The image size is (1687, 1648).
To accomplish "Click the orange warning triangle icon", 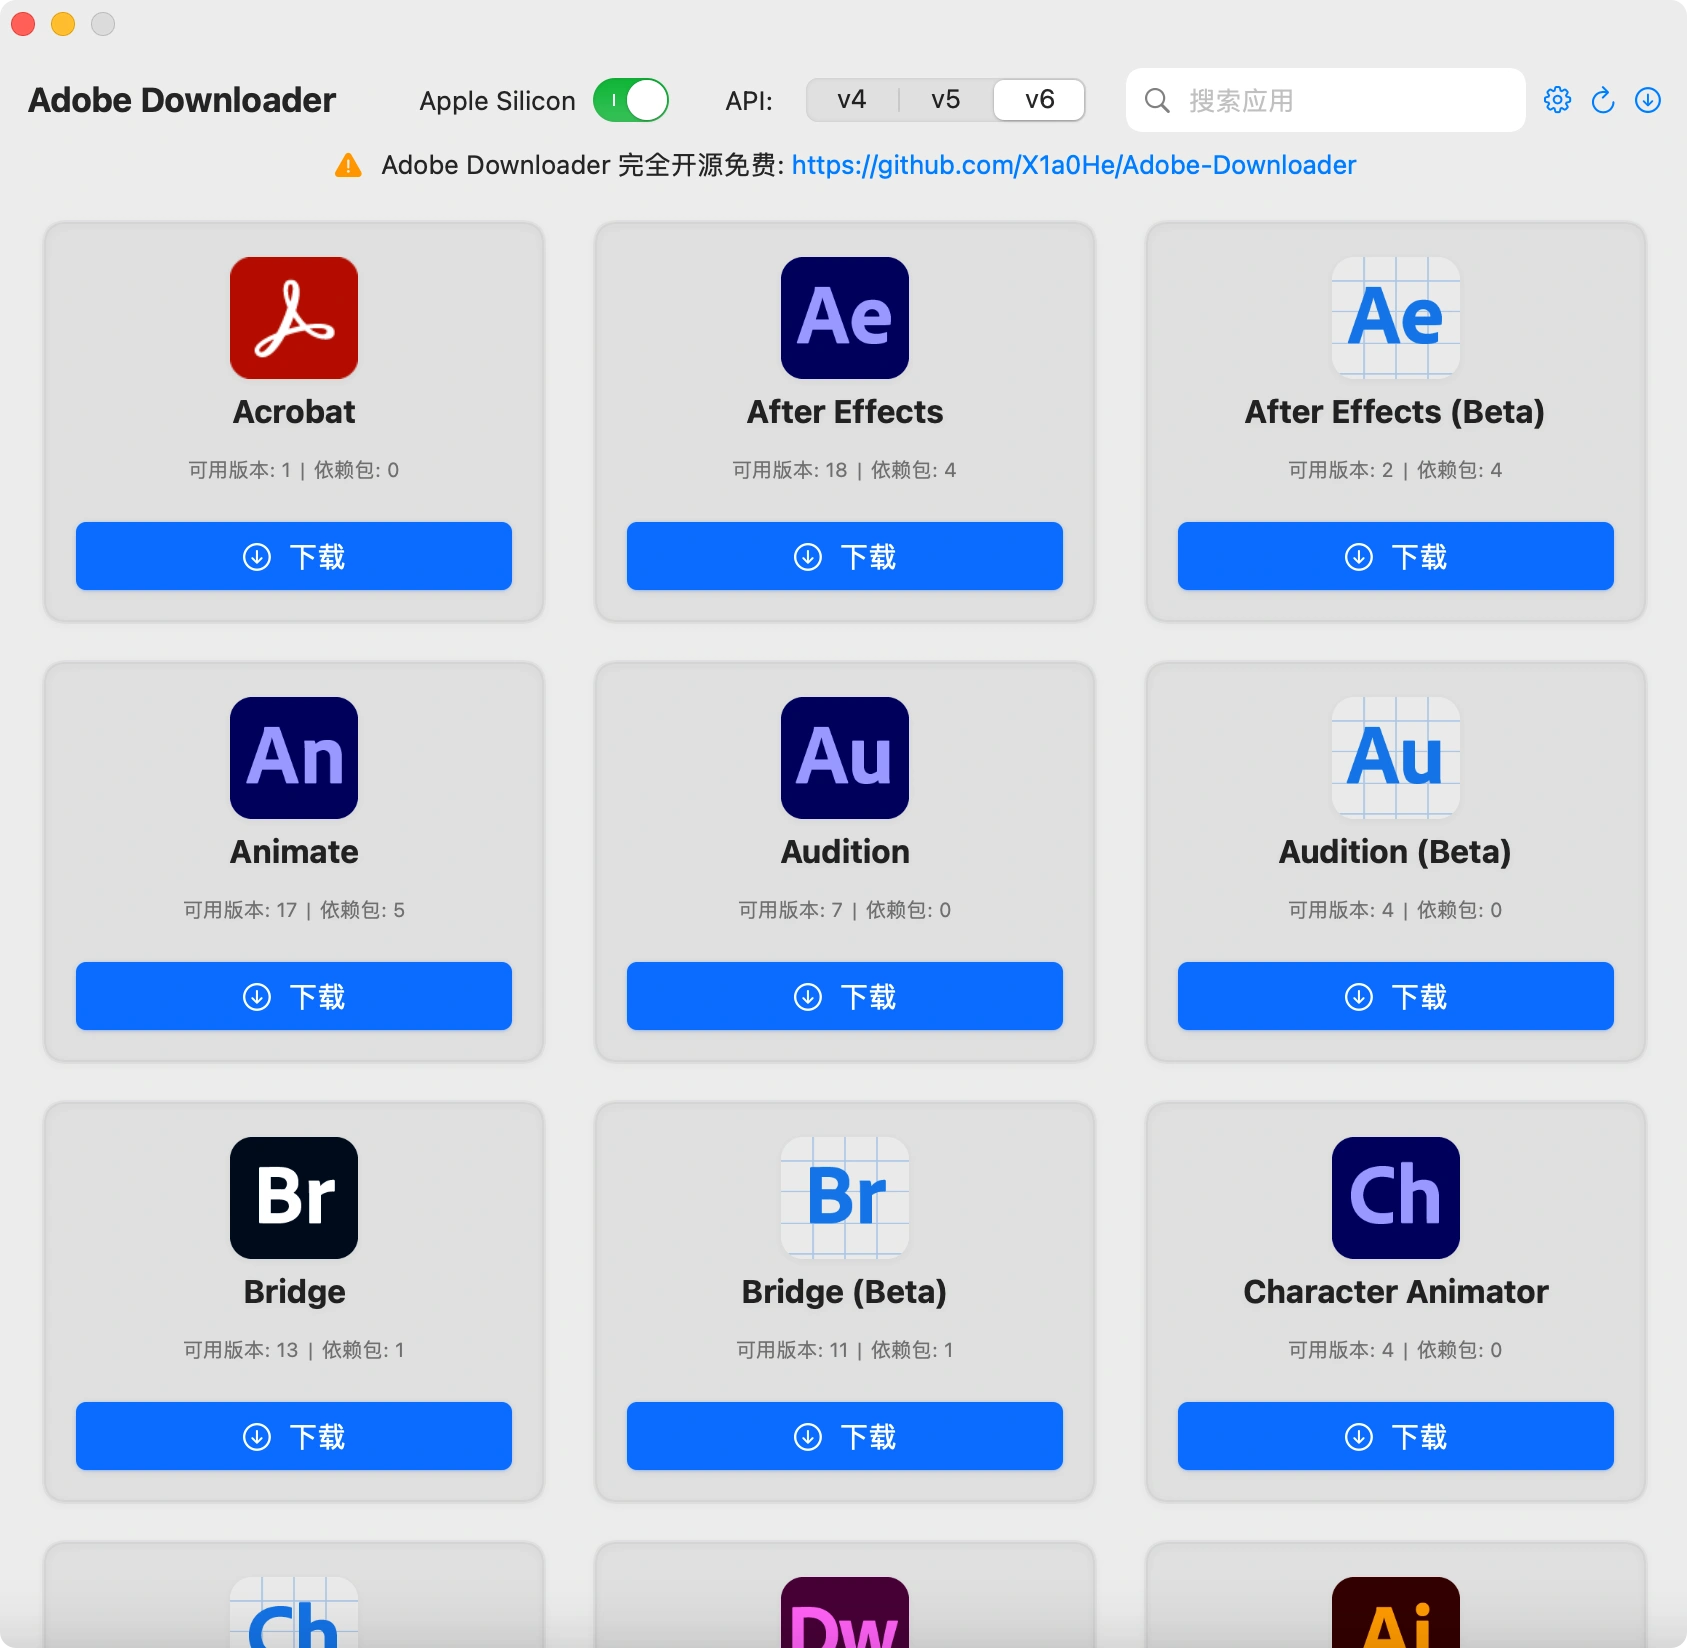I will point(348,165).
